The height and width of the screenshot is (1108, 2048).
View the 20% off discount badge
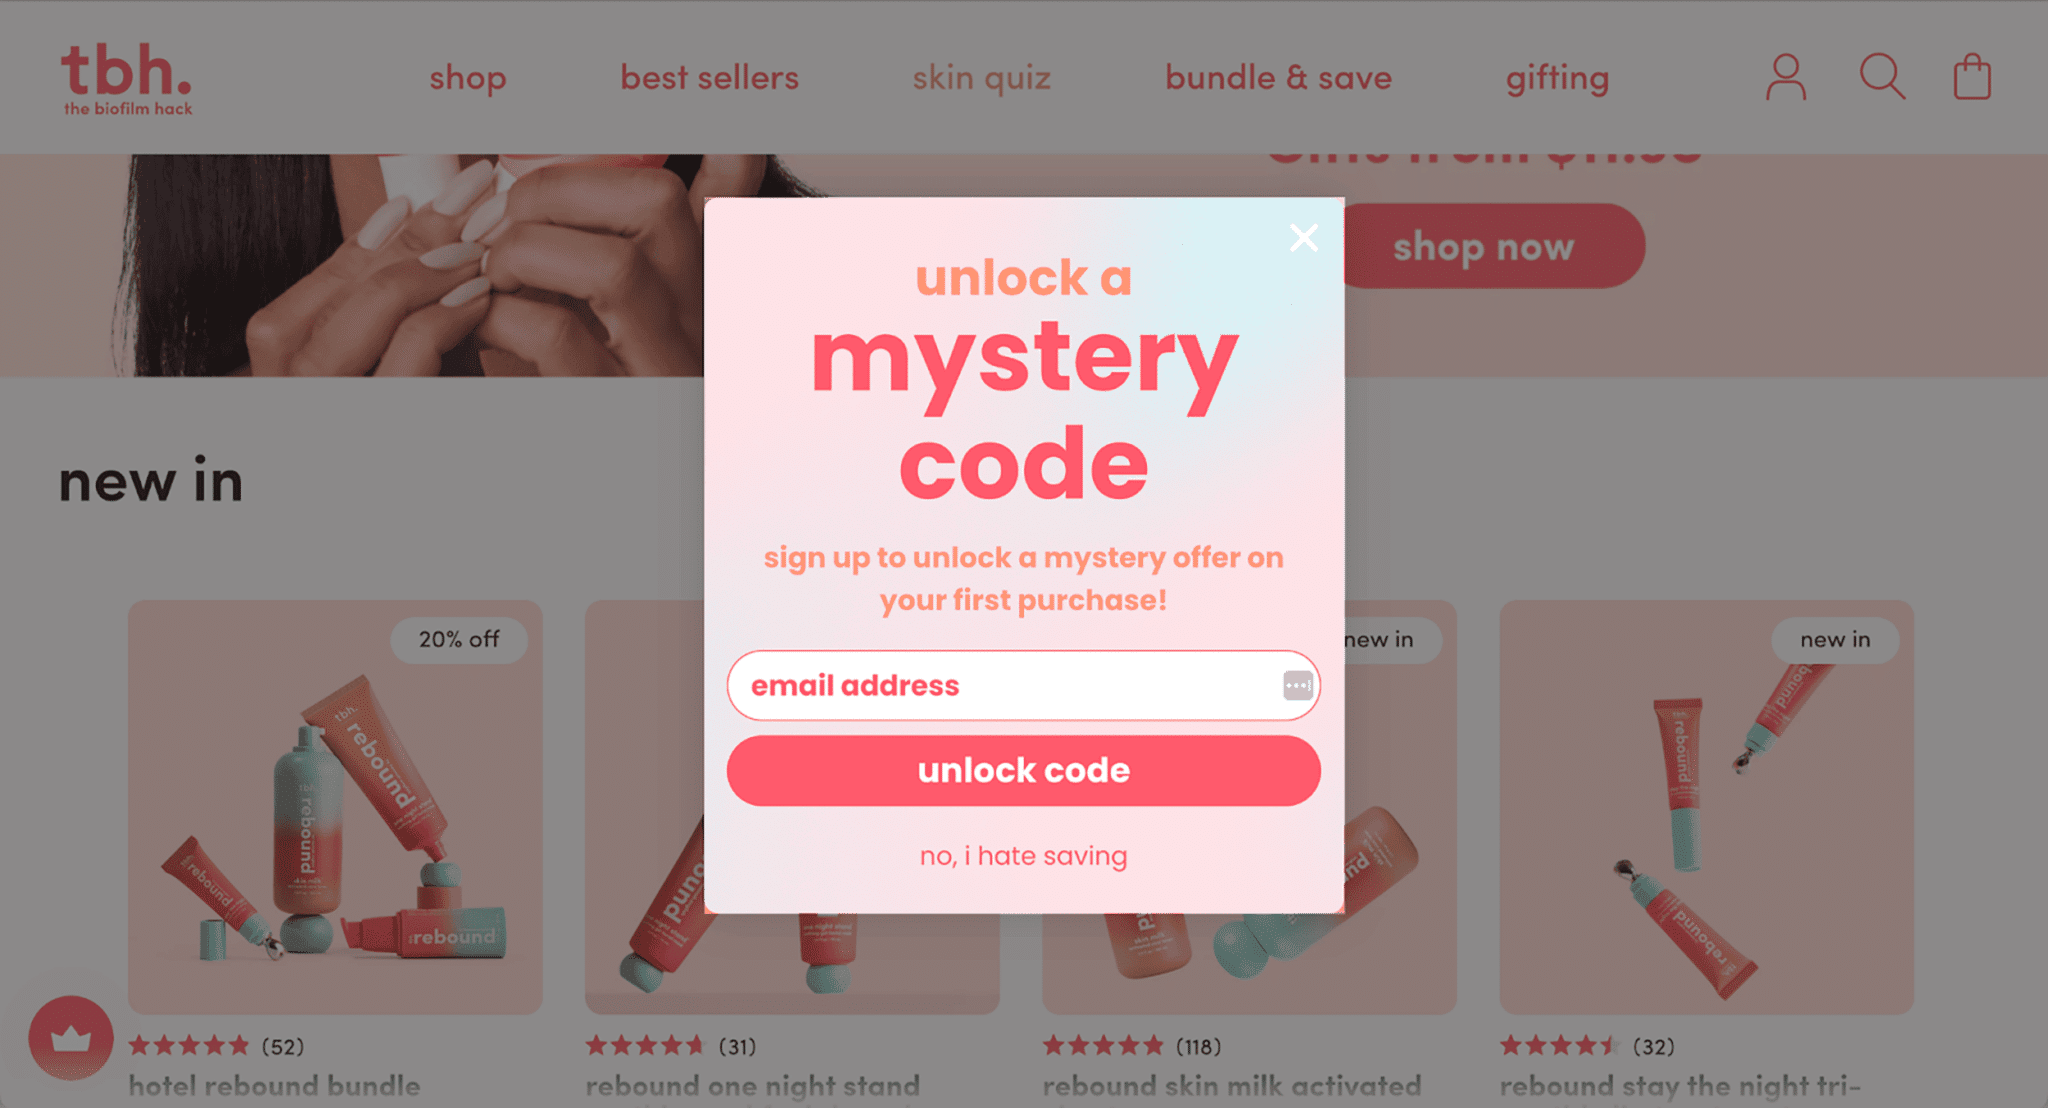[457, 637]
